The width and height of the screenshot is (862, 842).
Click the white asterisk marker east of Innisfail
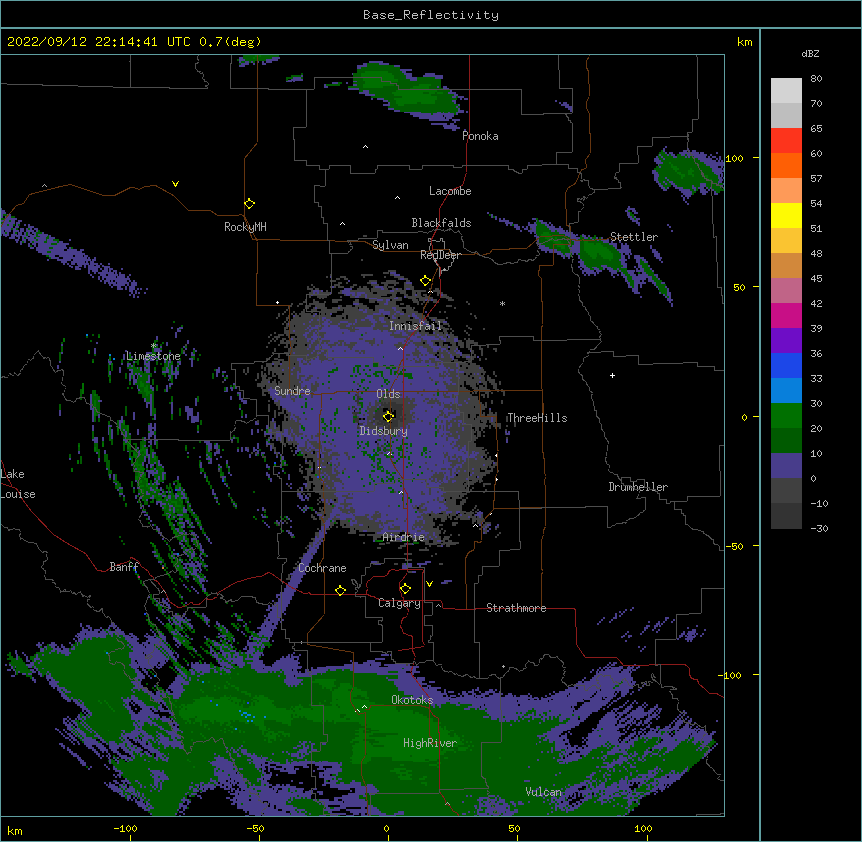click(x=502, y=303)
